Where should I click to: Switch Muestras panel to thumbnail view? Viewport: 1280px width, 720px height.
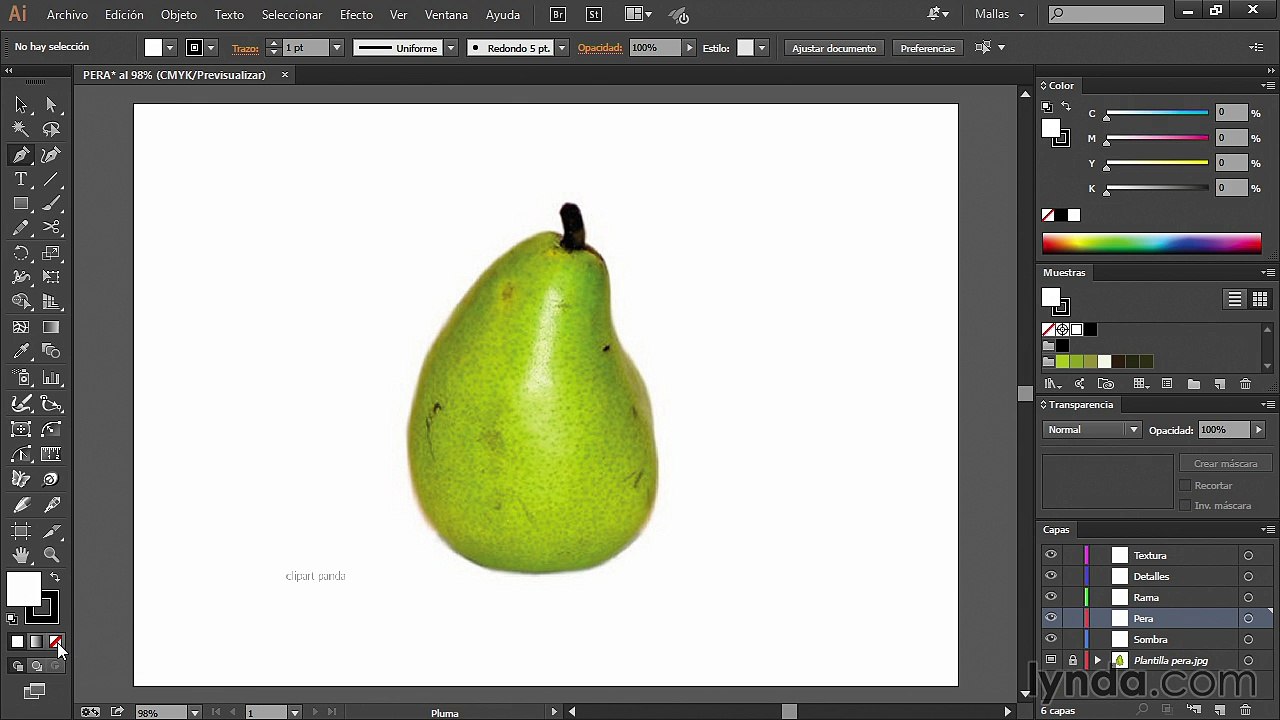coord(1259,299)
